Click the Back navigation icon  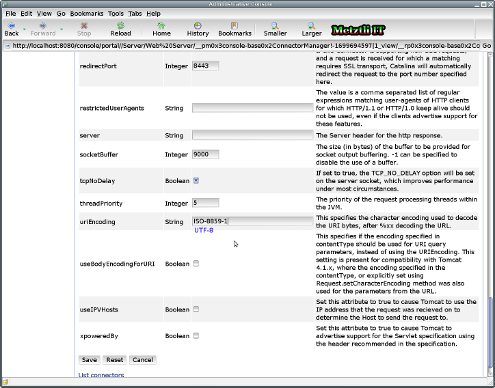click(11, 25)
